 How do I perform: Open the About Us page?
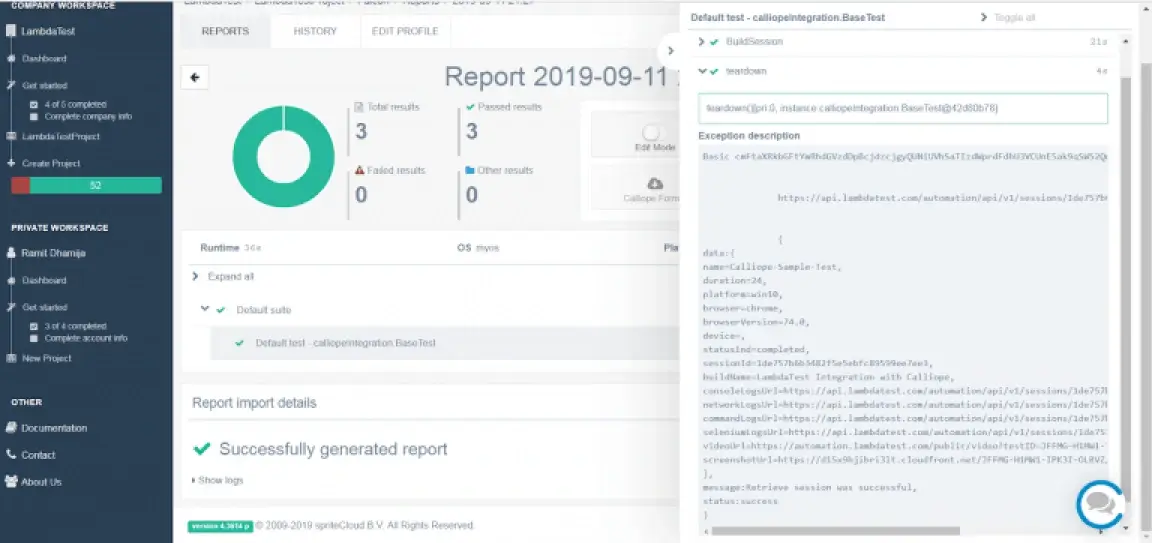(x=34, y=482)
